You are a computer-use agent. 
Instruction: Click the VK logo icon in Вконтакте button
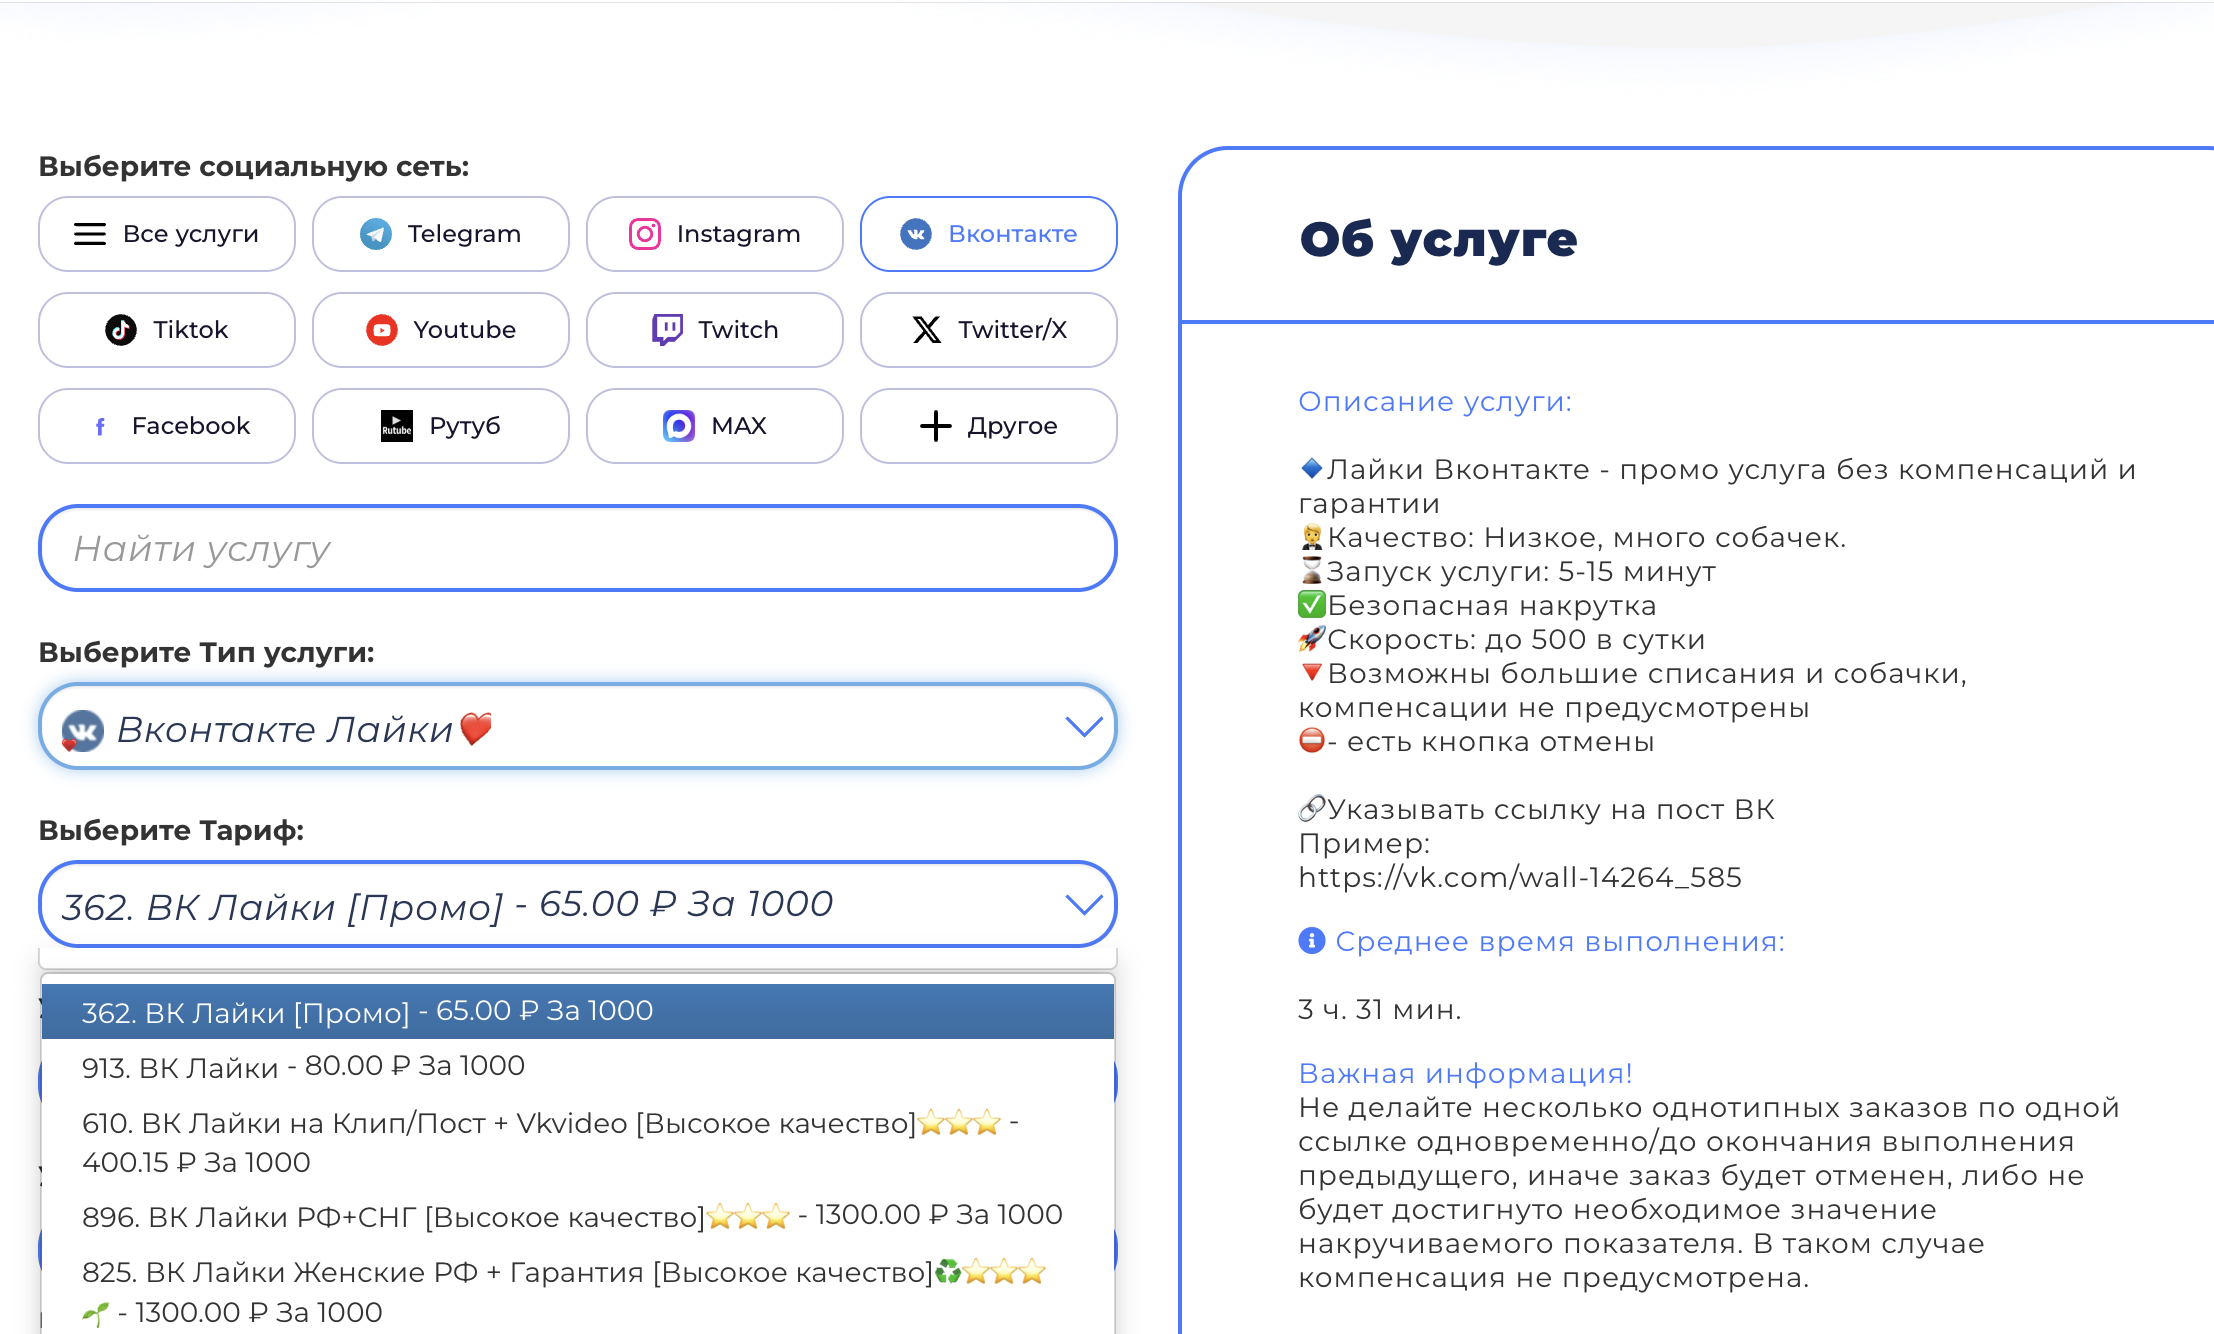pyautogui.click(x=916, y=234)
